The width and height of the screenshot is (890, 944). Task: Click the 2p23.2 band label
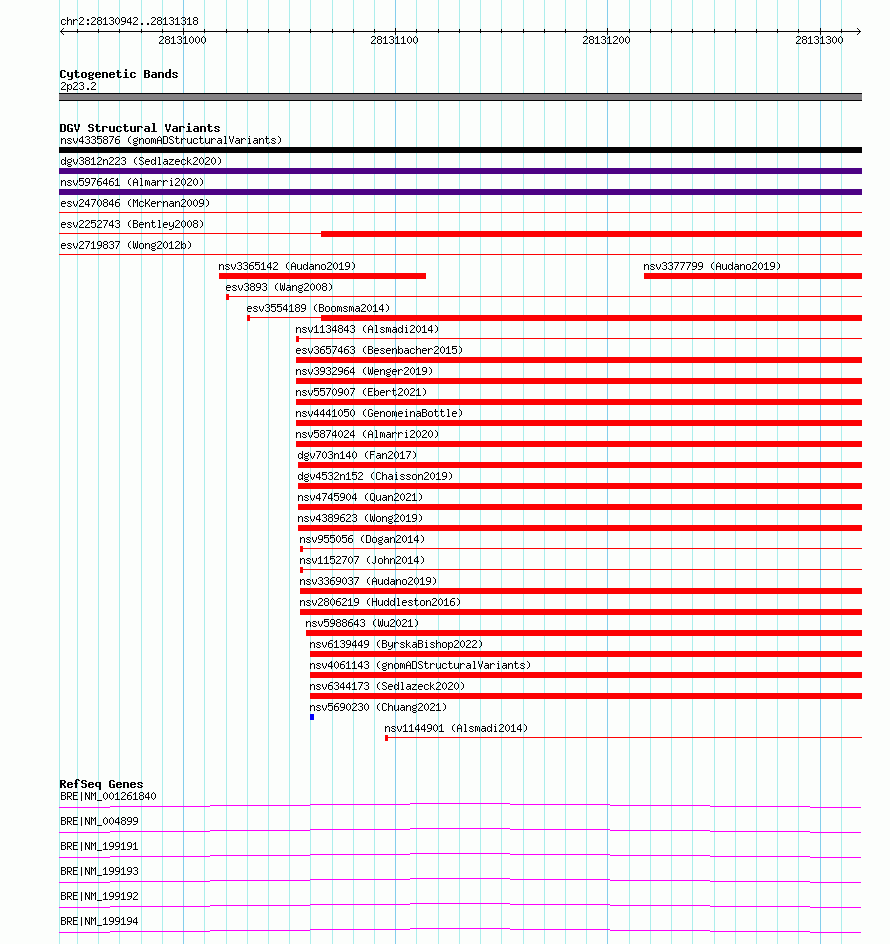78,87
